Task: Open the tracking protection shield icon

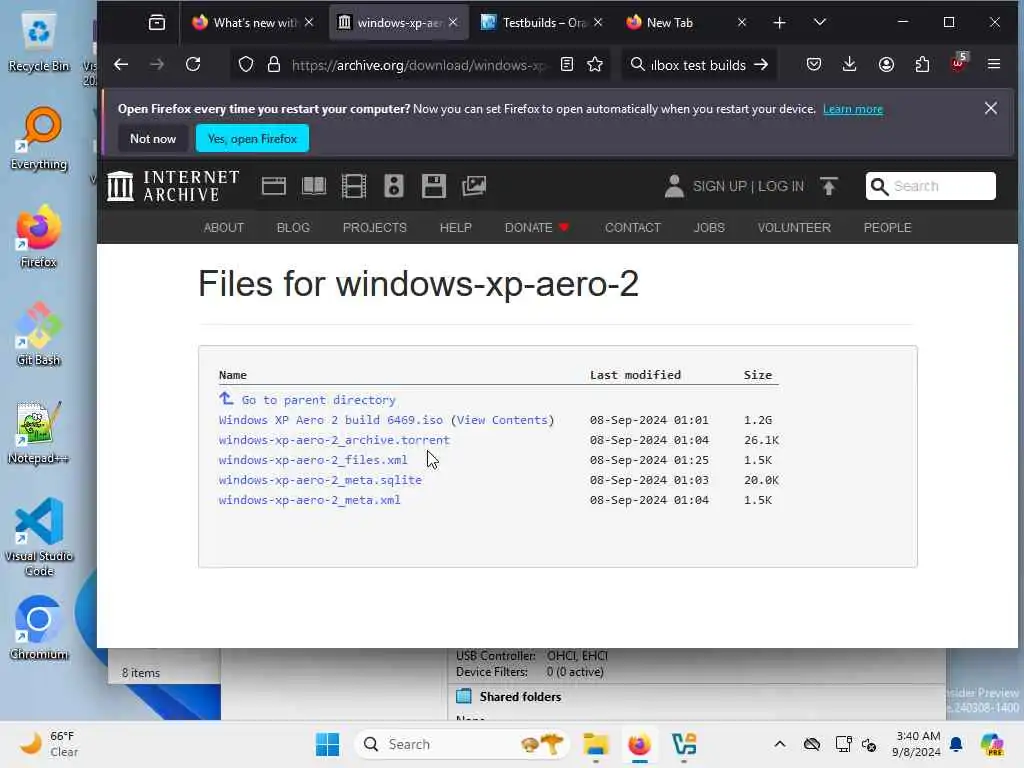Action: click(246, 65)
